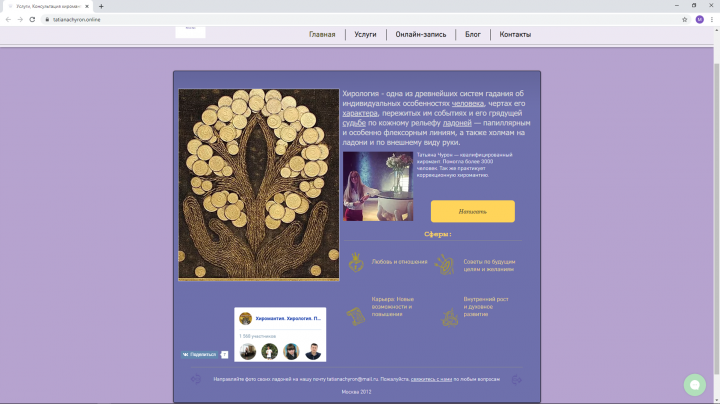Click the yellow Написать button
This screenshot has width=720, height=404.
point(472,211)
